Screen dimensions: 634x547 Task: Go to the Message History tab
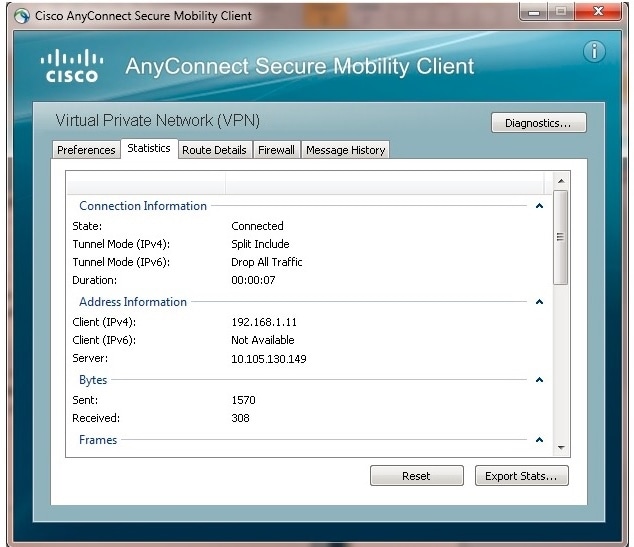pos(345,150)
